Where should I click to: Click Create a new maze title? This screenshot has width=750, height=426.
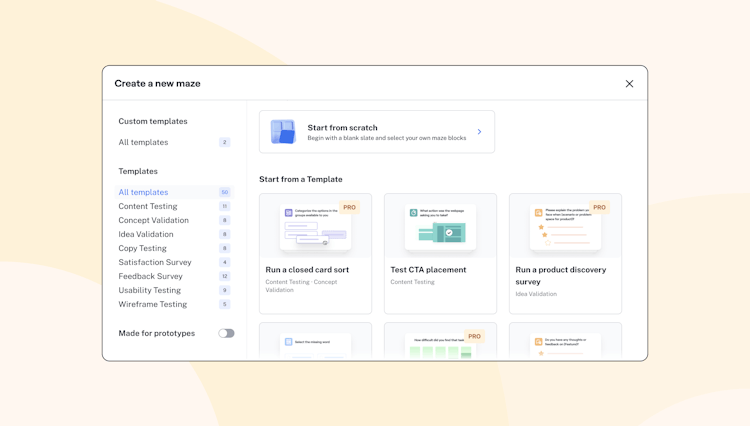point(157,84)
